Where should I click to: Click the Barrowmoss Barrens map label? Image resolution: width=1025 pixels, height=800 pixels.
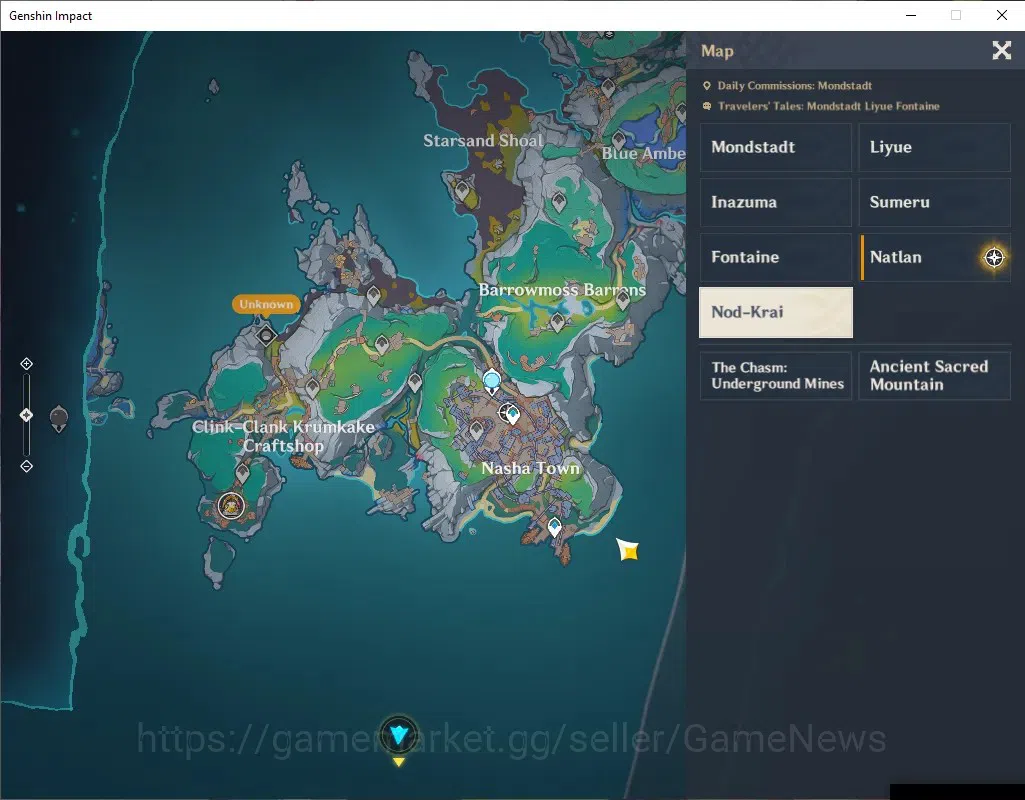(x=562, y=290)
